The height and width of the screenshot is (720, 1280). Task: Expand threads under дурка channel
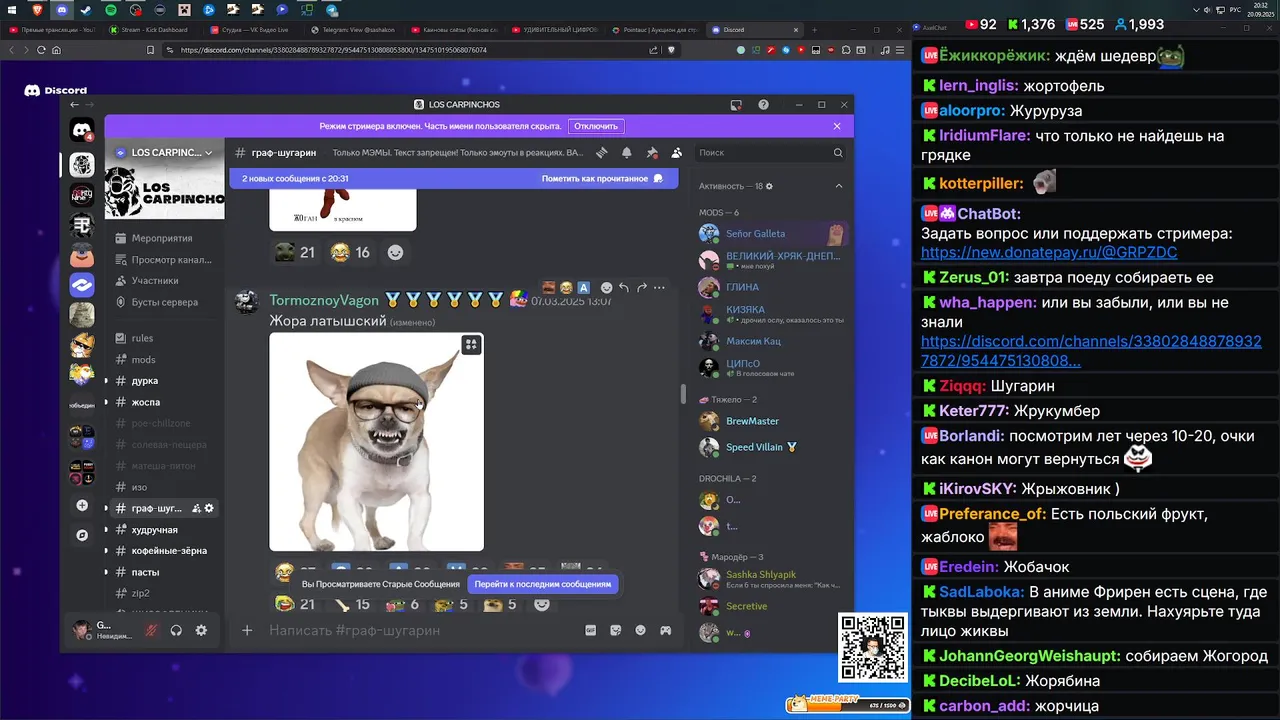coord(106,381)
